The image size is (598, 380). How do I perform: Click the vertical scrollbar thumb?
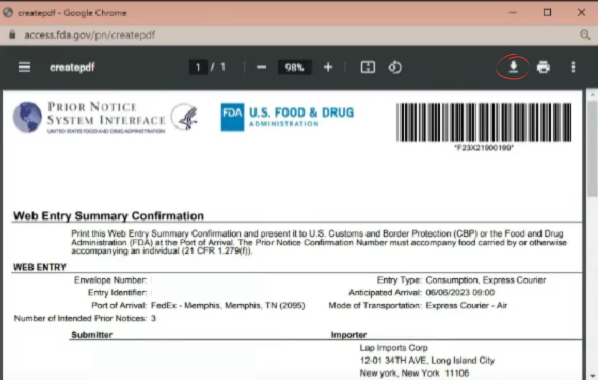pyautogui.click(x=592, y=149)
